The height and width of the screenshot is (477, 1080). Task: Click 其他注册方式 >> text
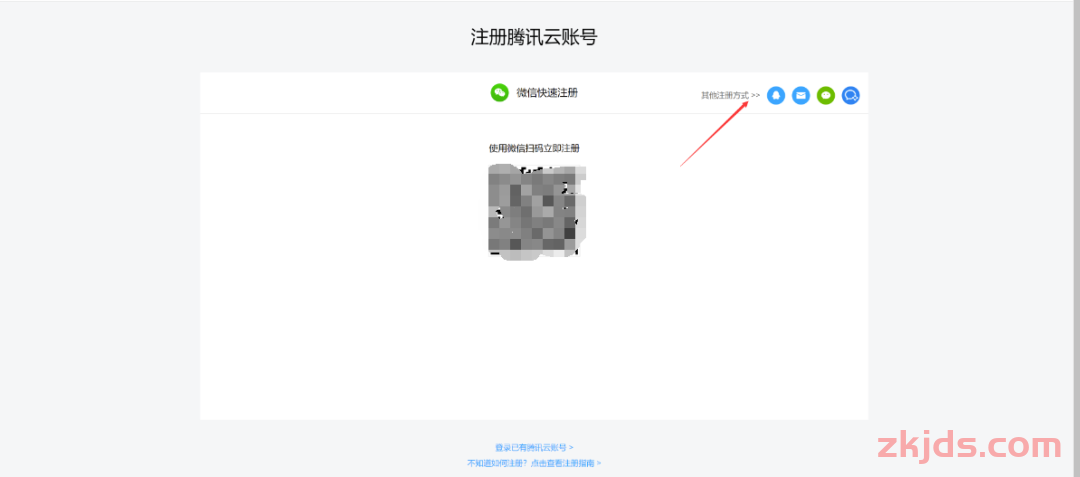[731, 96]
